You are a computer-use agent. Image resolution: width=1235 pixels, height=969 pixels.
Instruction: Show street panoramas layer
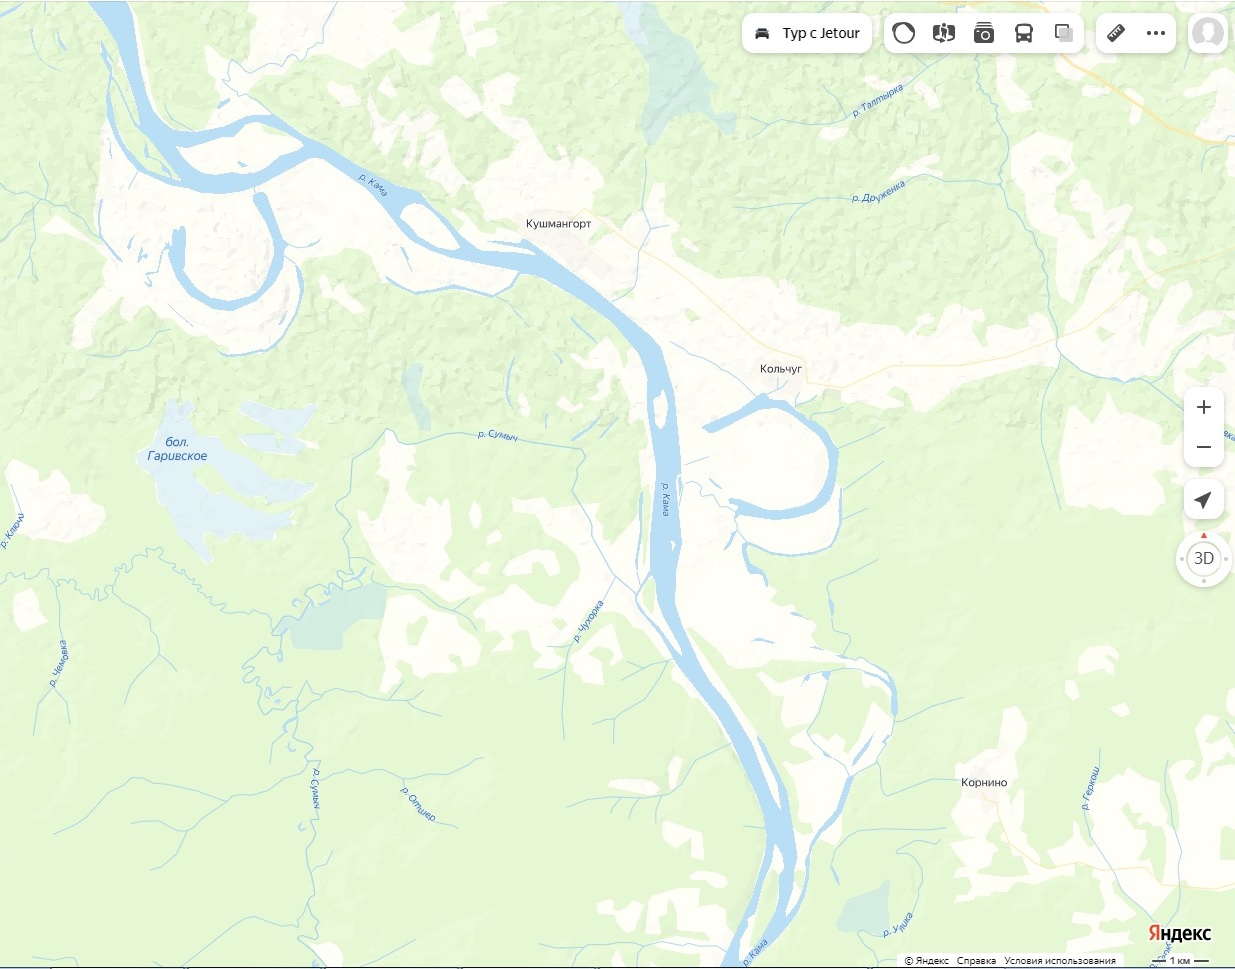944,33
